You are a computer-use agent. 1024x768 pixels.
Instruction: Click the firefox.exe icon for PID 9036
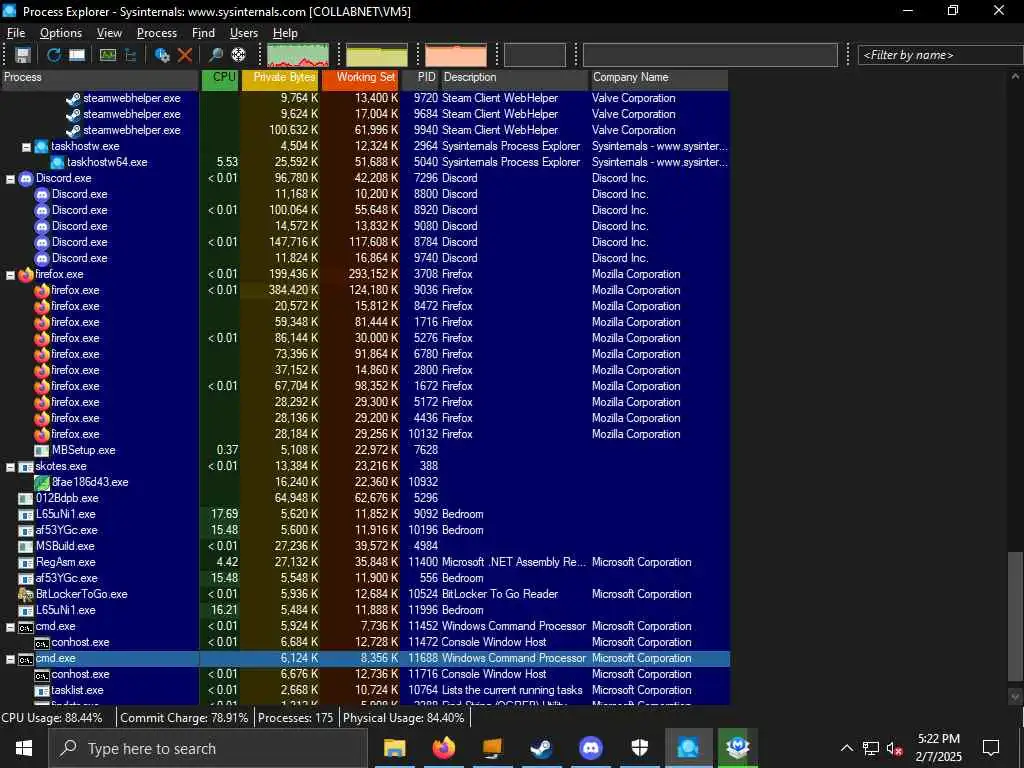point(42,290)
